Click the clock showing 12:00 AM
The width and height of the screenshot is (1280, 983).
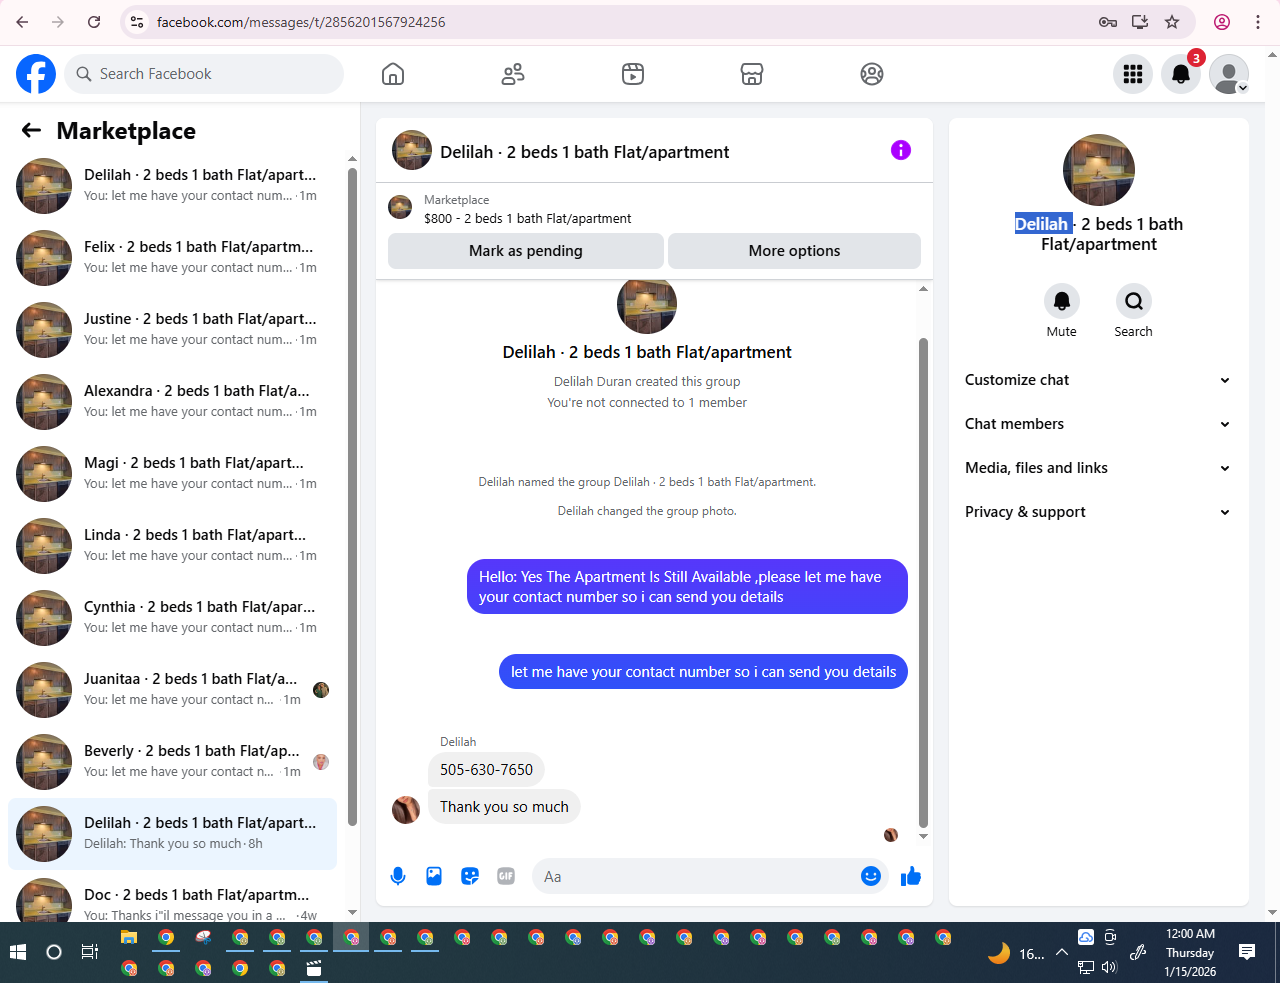pyautogui.click(x=1190, y=934)
